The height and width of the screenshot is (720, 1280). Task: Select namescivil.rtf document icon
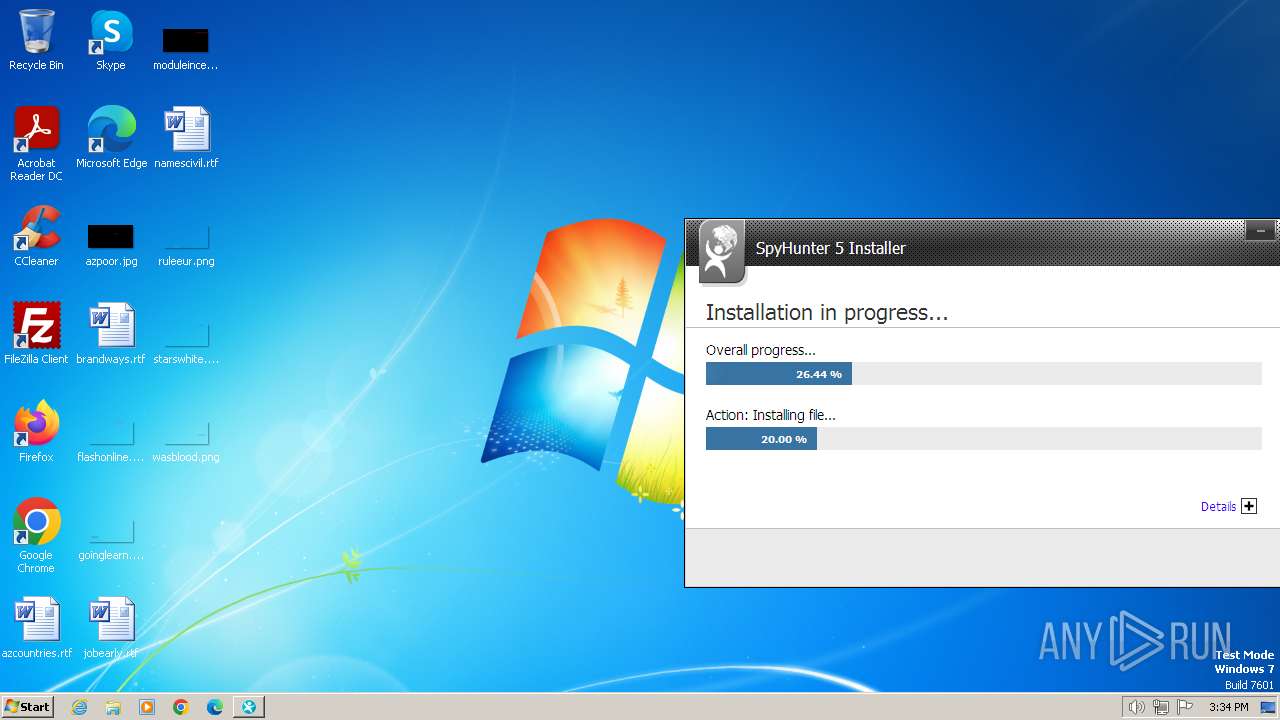click(186, 137)
